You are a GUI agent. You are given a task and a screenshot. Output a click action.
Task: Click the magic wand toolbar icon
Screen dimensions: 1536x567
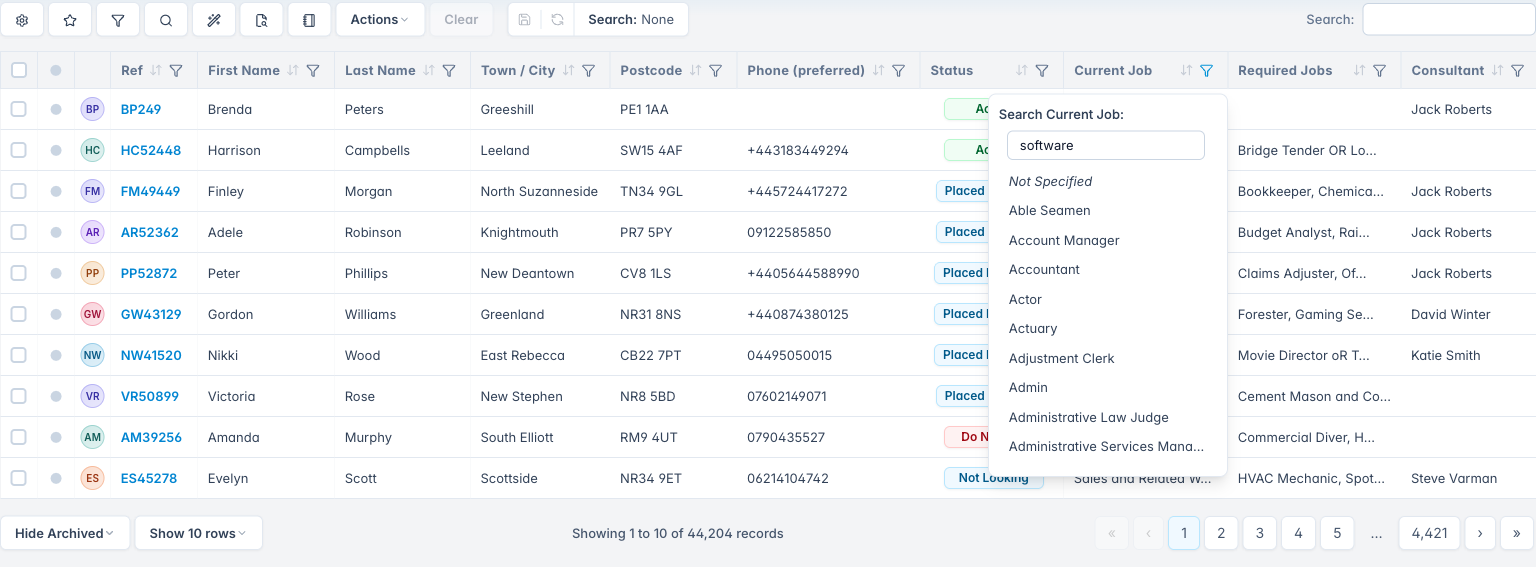(x=214, y=20)
